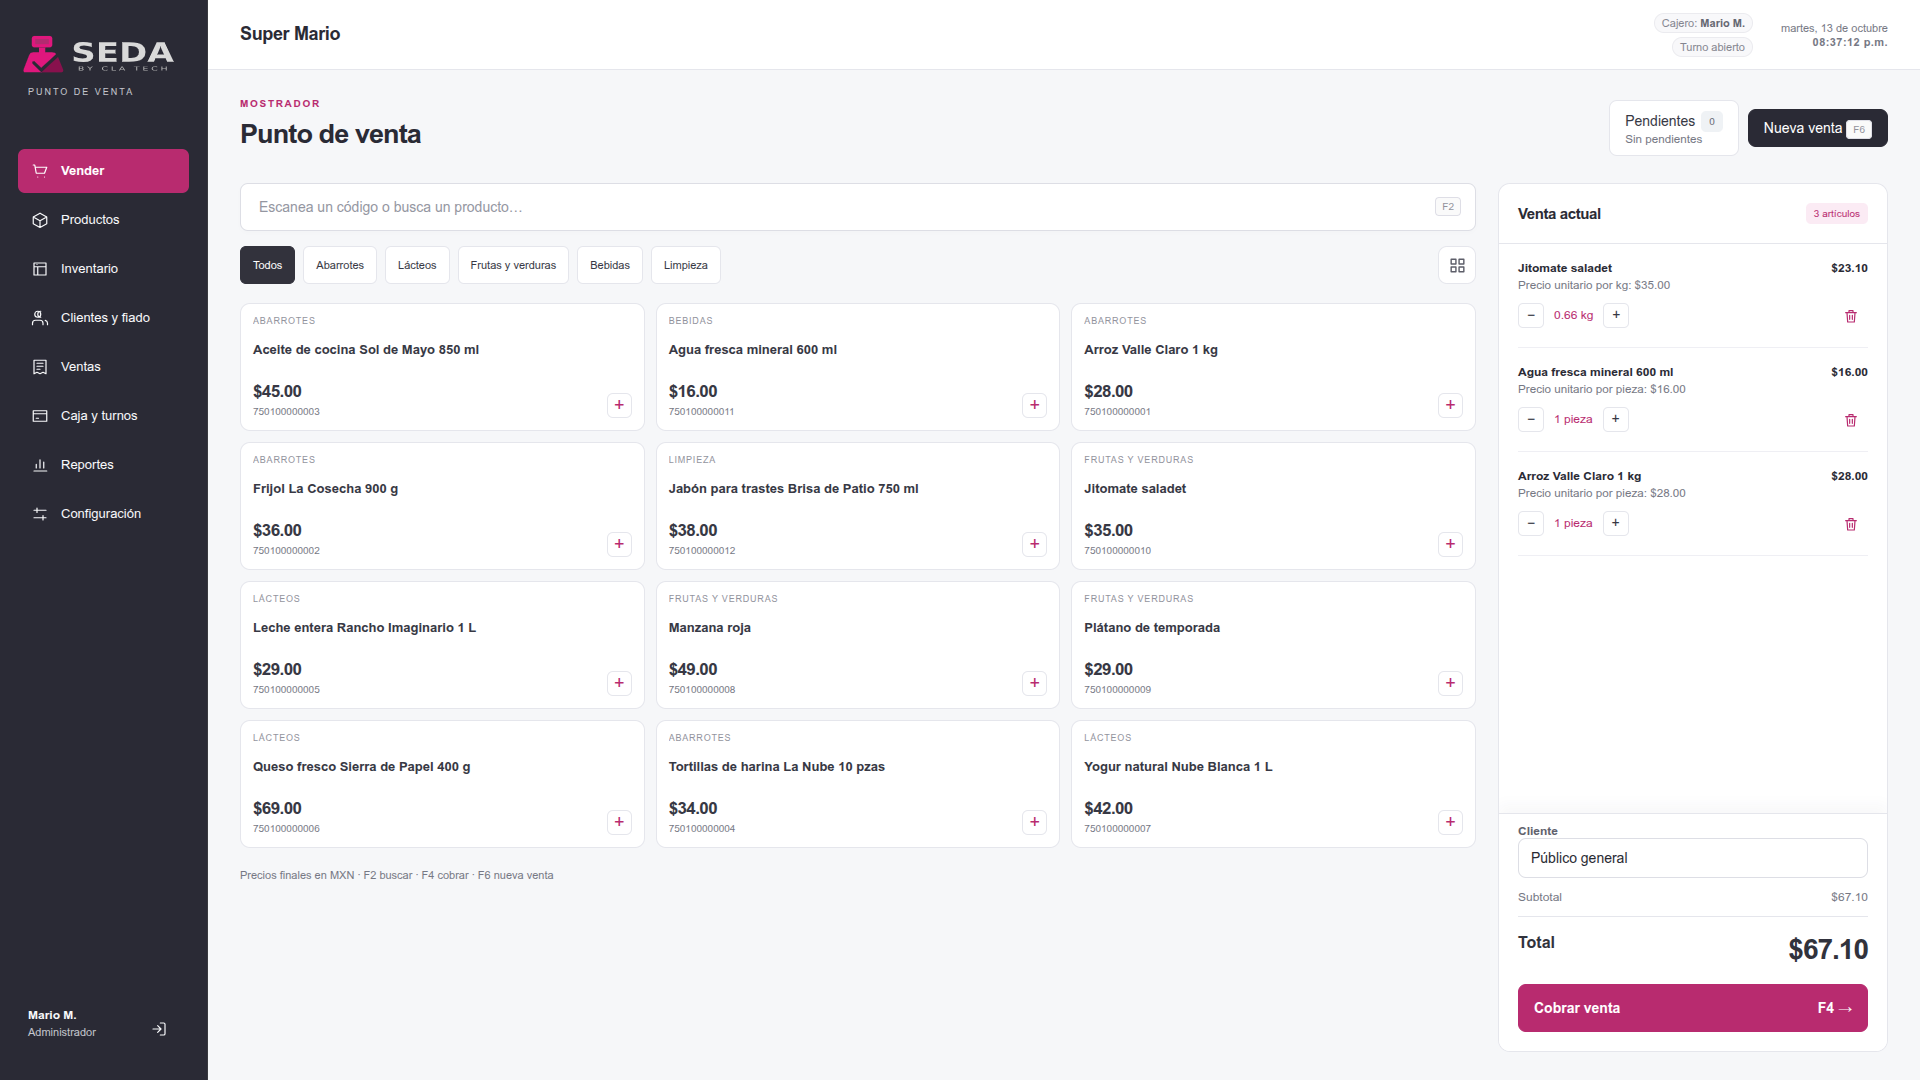Remove Agua fresca mineral with trash icon
Image resolution: width=1920 pixels, height=1080 pixels.
coord(1851,420)
